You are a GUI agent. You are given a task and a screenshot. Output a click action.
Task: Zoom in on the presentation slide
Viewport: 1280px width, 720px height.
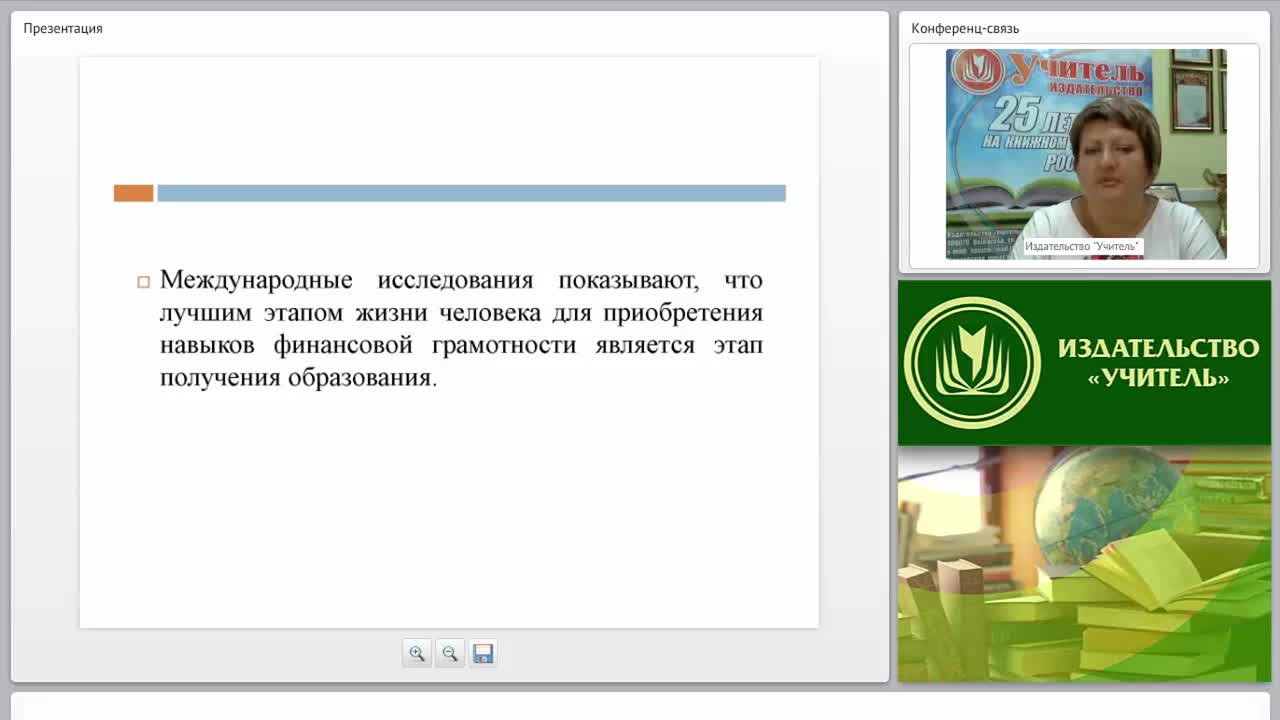coord(417,653)
